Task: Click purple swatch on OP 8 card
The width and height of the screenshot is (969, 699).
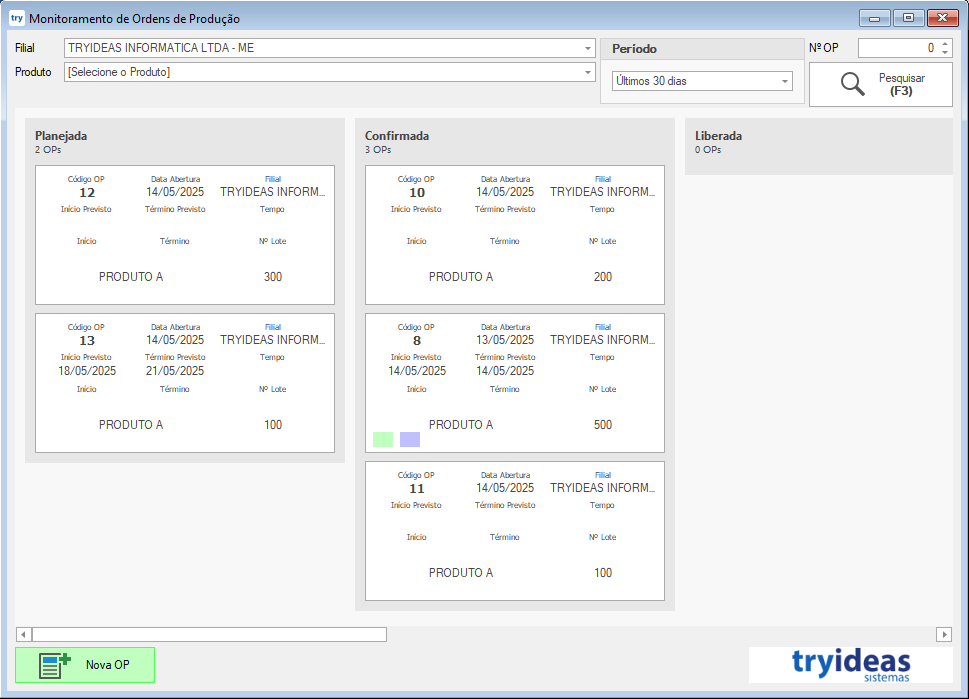Action: pyautogui.click(x=410, y=439)
